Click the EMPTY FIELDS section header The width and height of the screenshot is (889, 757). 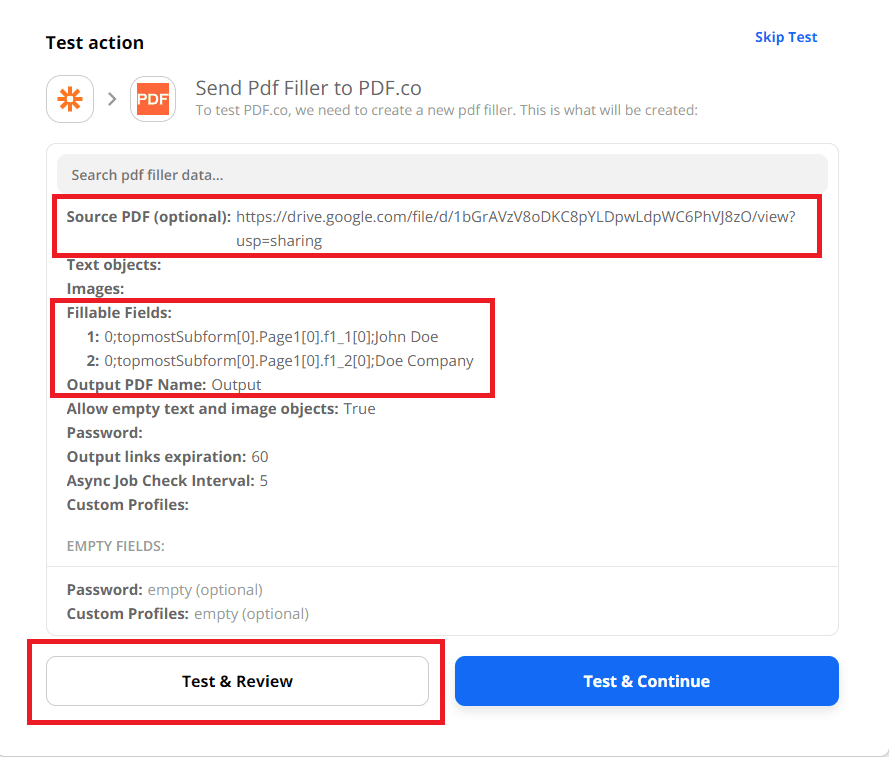pos(115,546)
